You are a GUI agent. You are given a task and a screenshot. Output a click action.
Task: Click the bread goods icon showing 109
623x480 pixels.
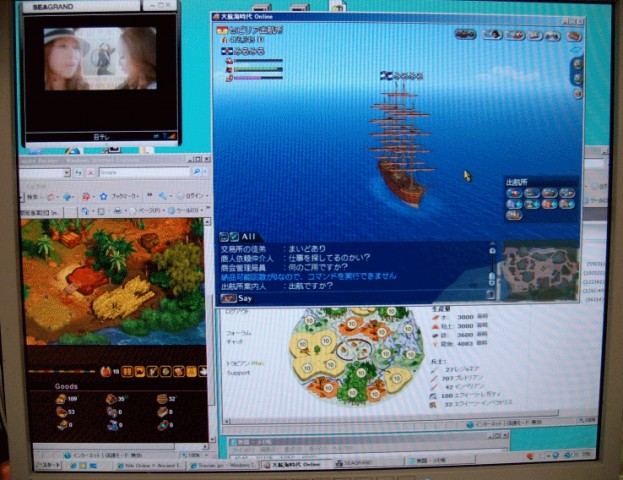tap(61, 399)
